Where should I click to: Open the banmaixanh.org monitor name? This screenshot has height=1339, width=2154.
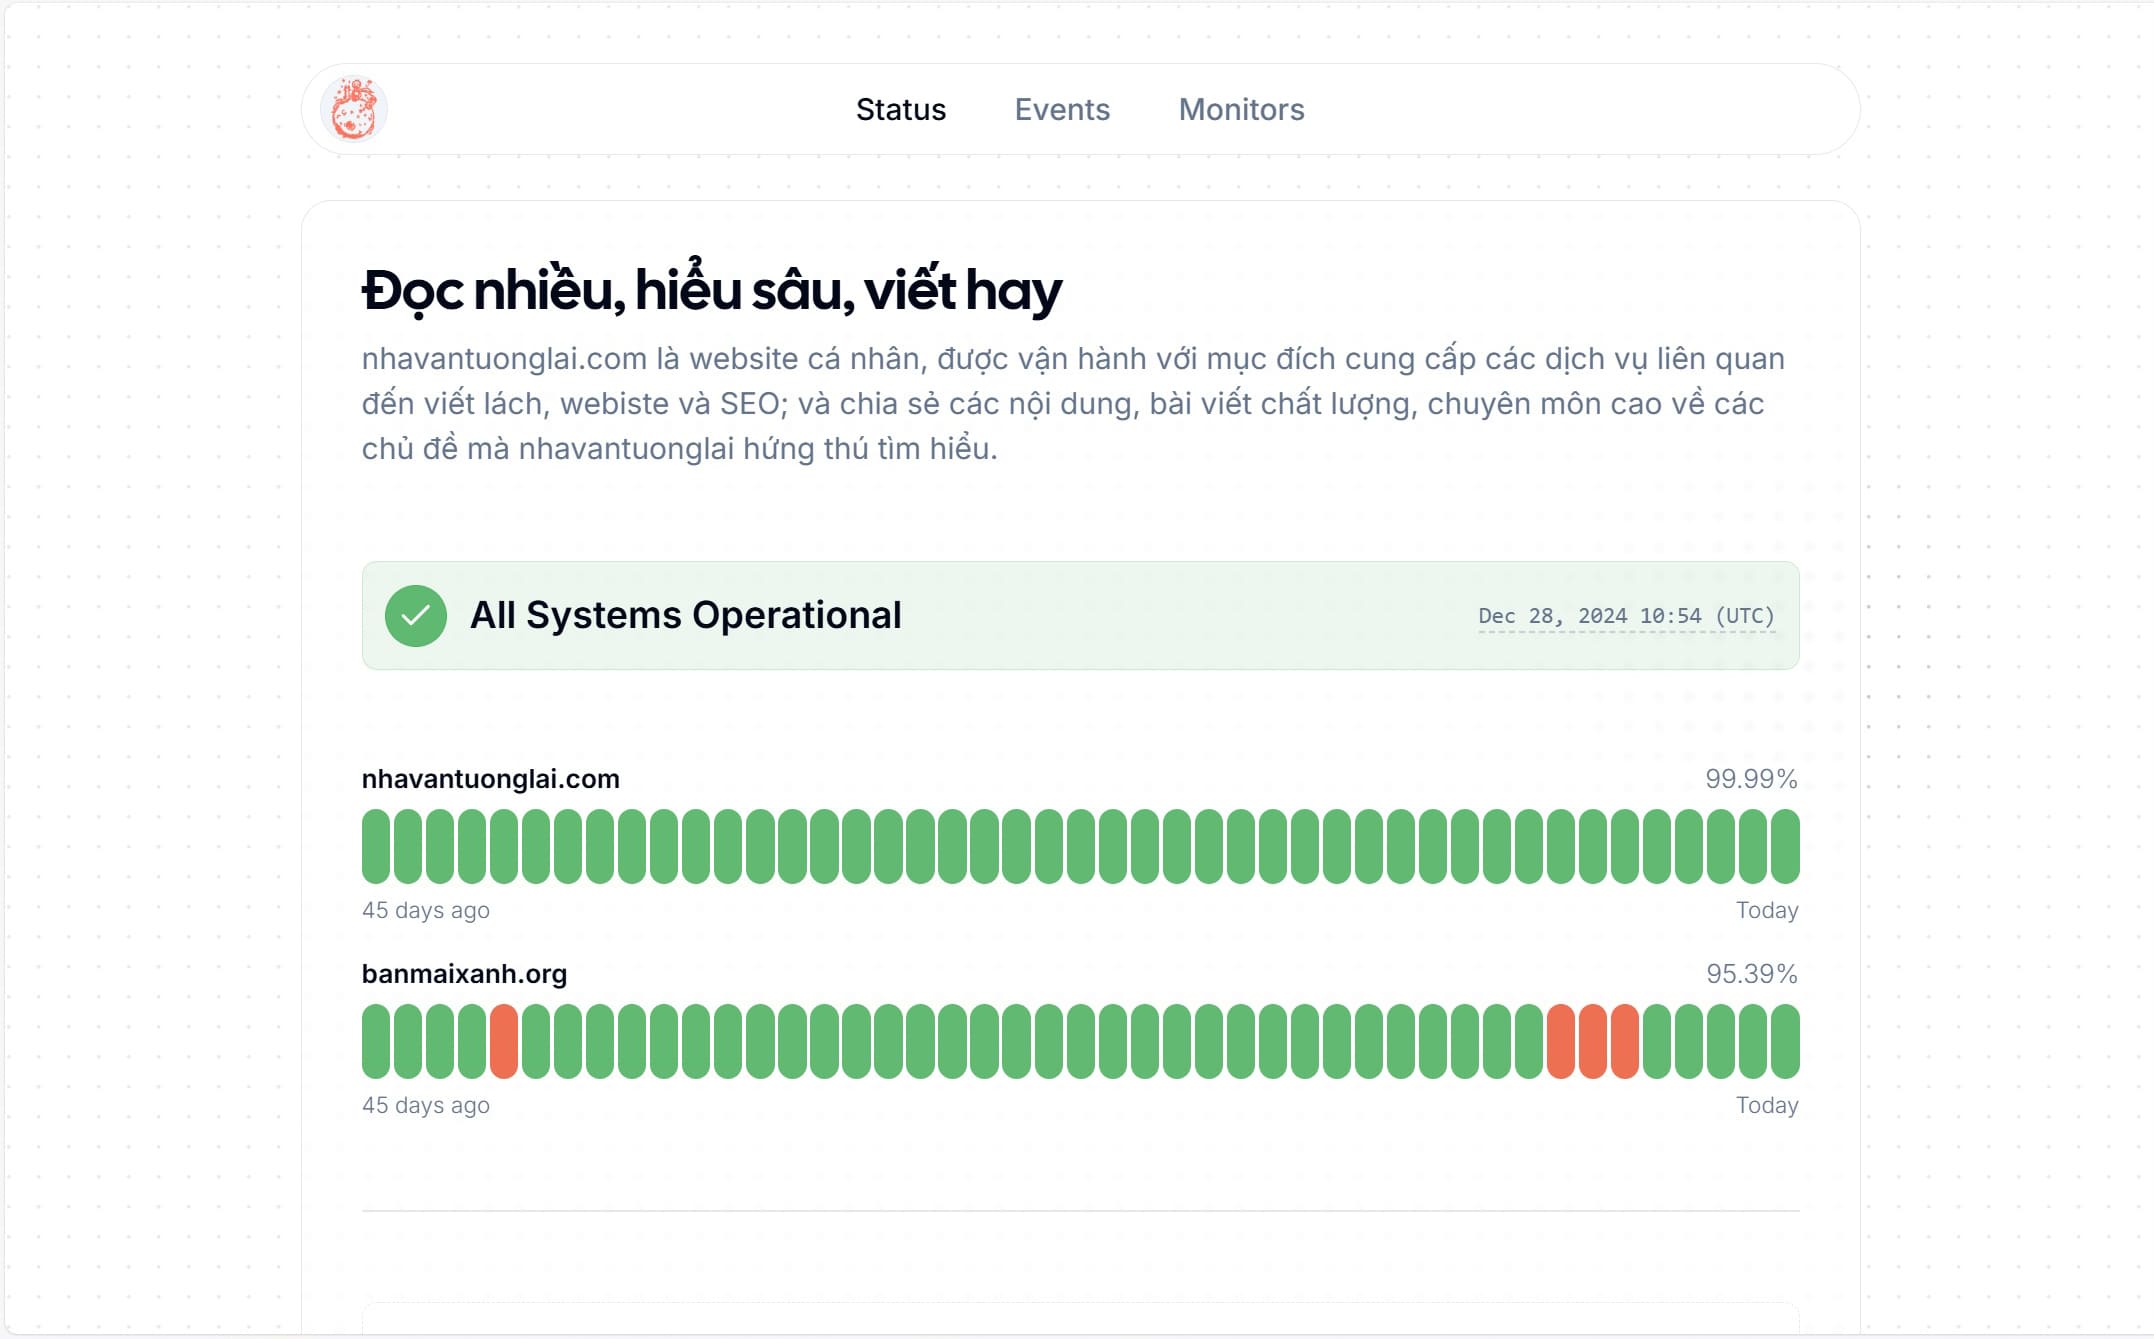tap(464, 974)
